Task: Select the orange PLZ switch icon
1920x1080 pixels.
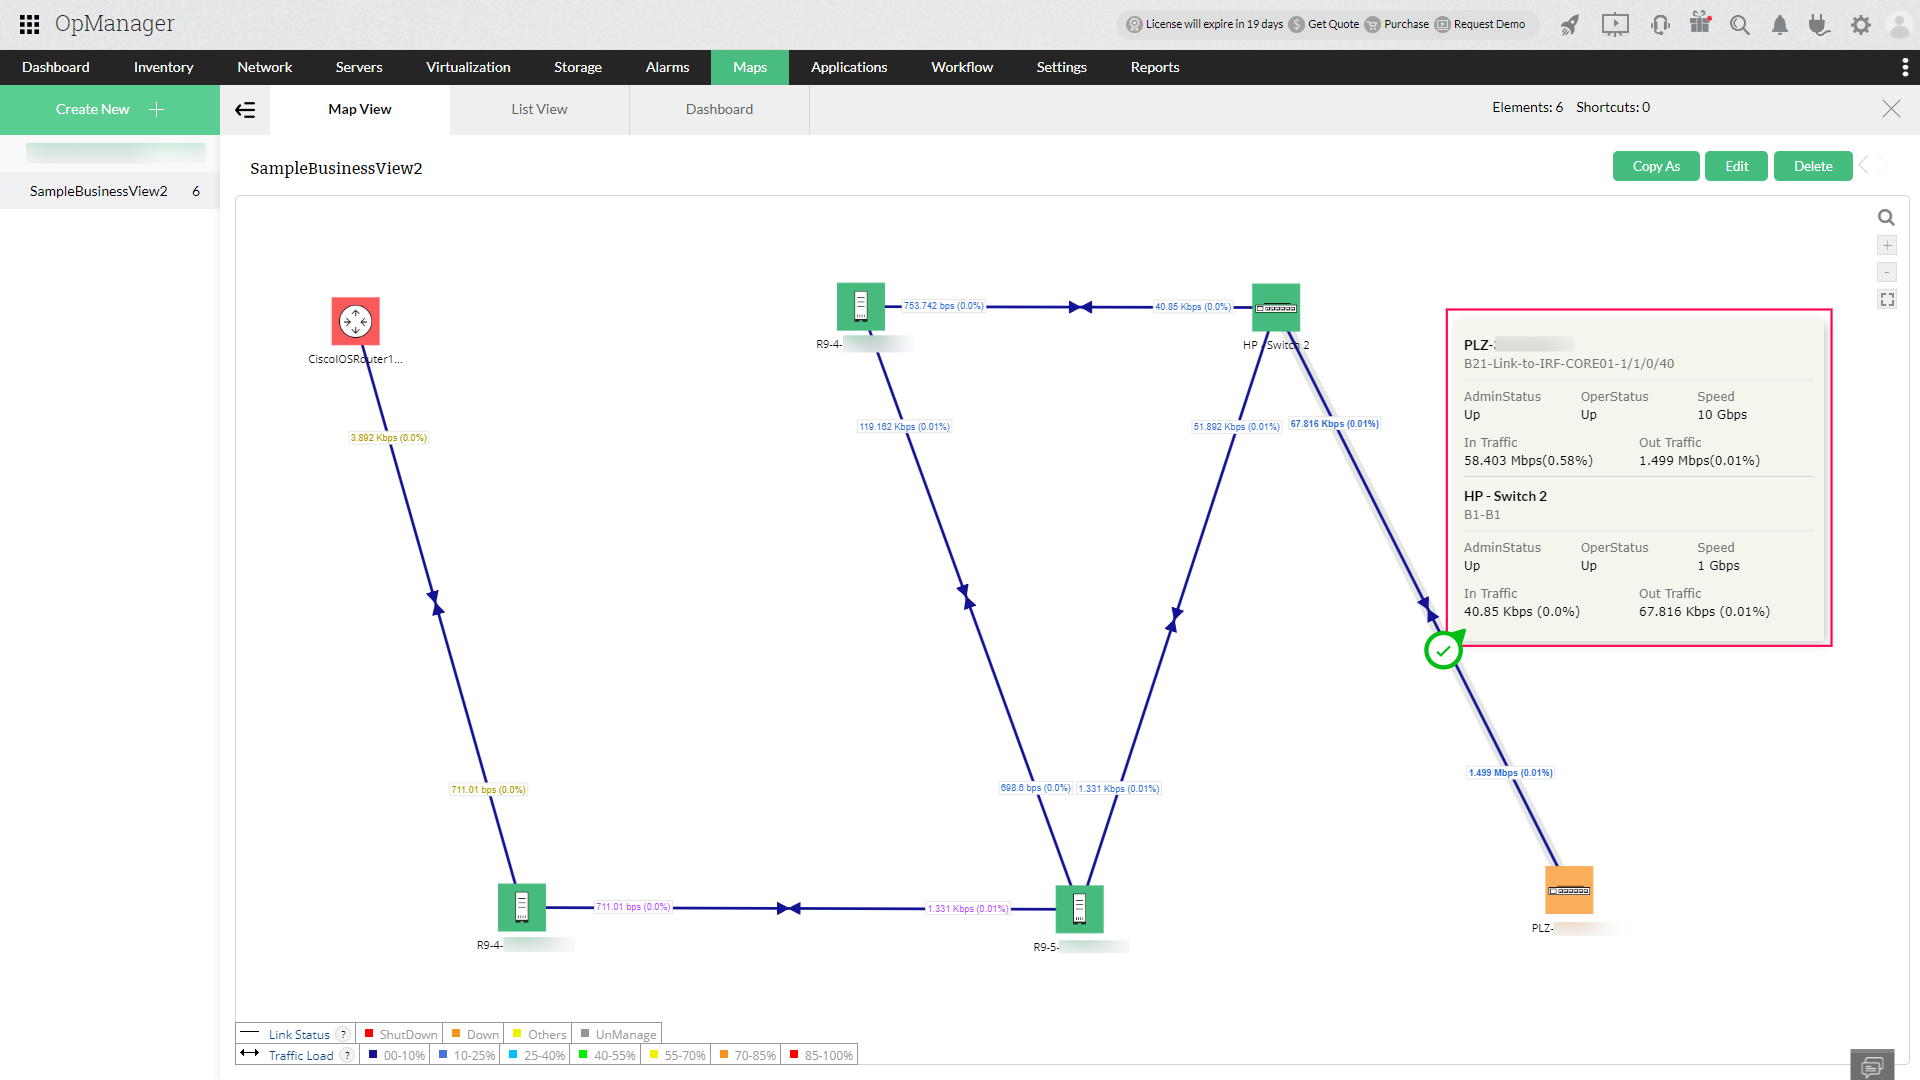Action: pyautogui.click(x=1568, y=890)
